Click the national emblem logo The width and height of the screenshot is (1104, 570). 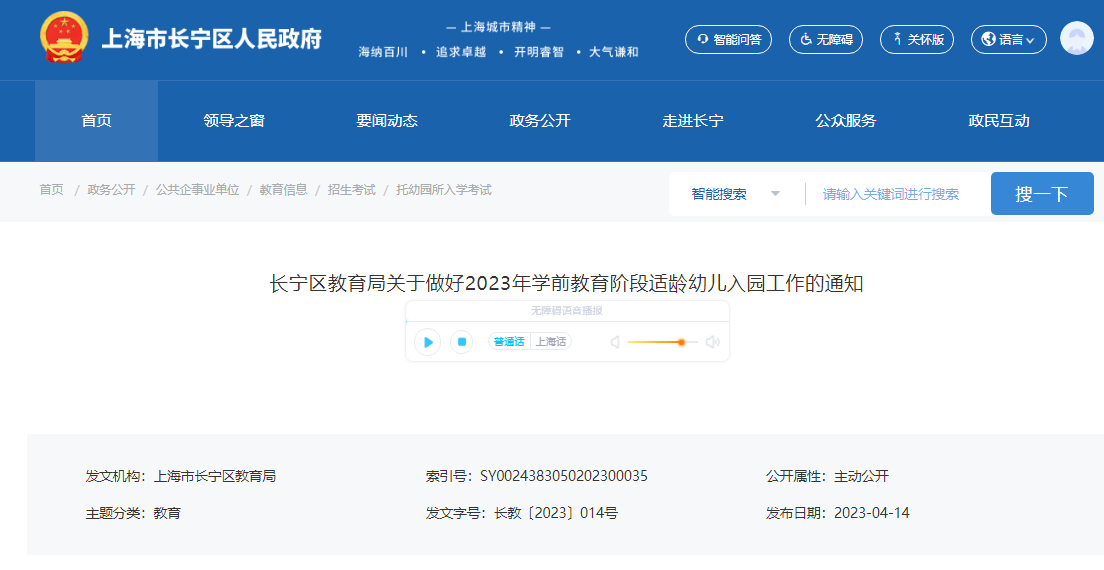pyautogui.click(x=64, y=39)
